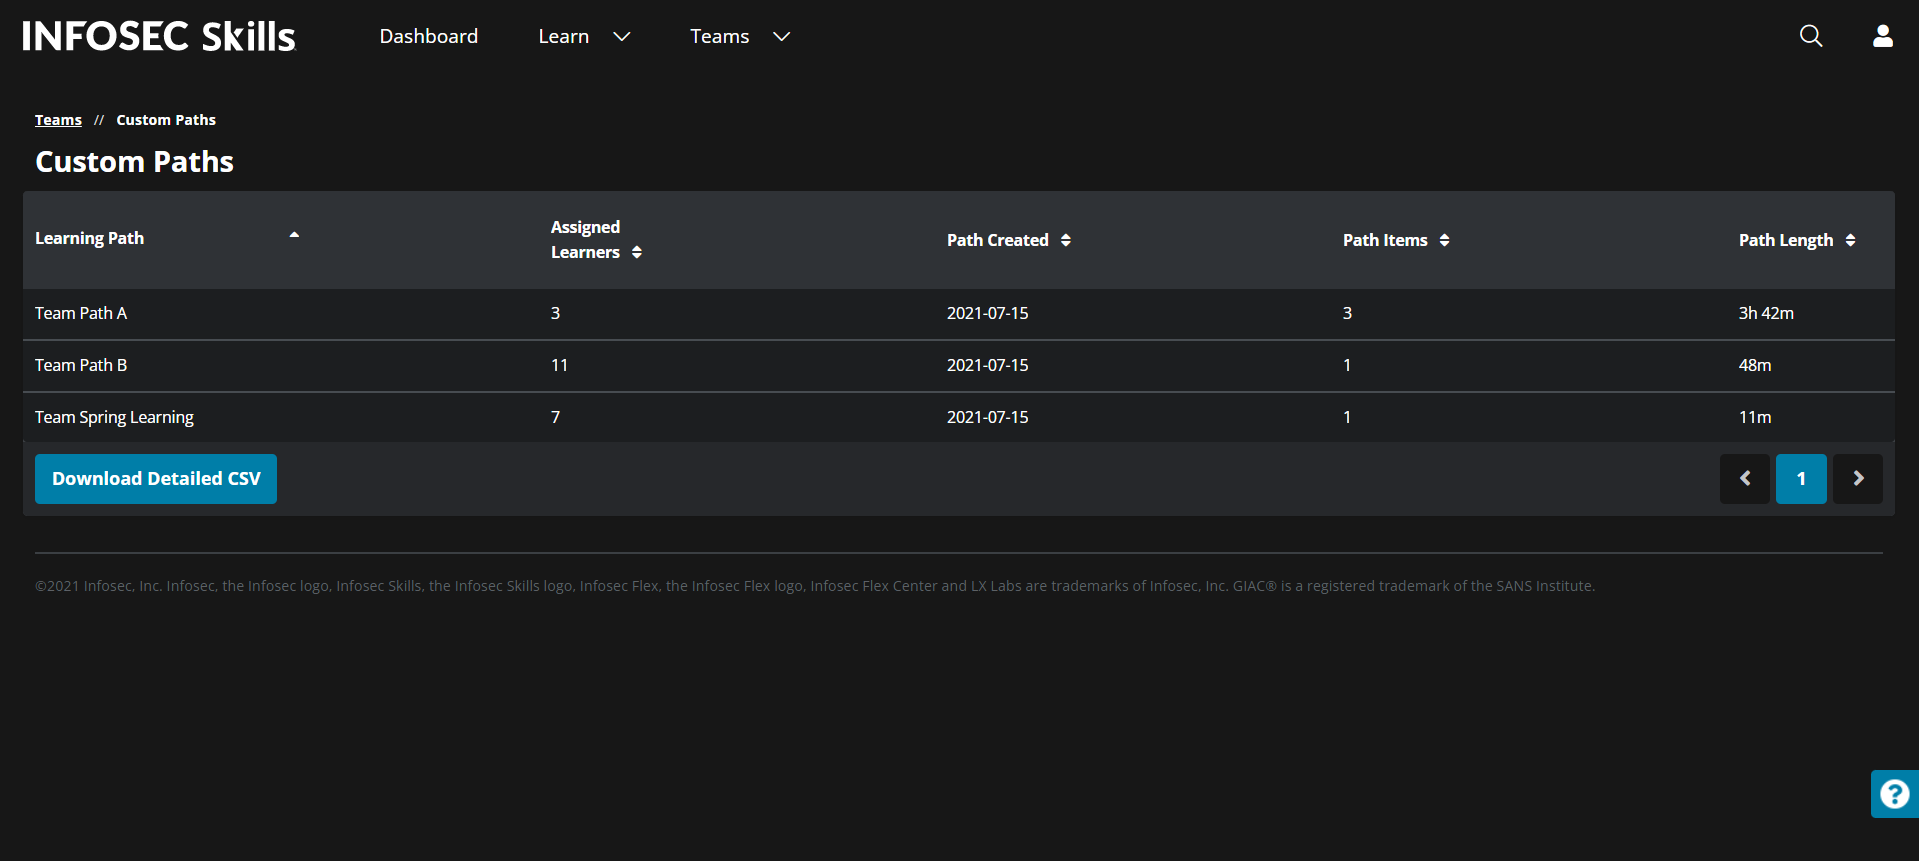The width and height of the screenshot is (1919, 861).
Task: Go to next page arrow
Action: point(1857,479)
